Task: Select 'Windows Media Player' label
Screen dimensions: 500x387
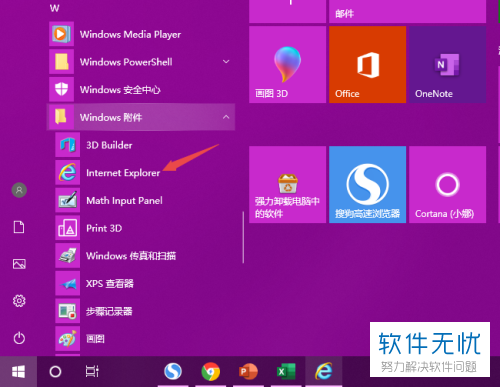Action: pyautogui.click(x=130, y=34)
